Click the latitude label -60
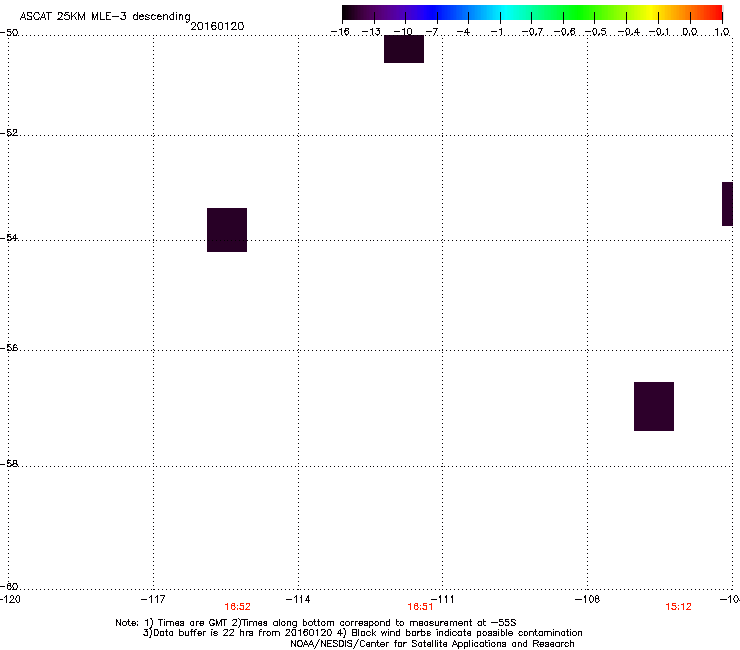This screenshot has width=740, height=650. pos(9,586)
